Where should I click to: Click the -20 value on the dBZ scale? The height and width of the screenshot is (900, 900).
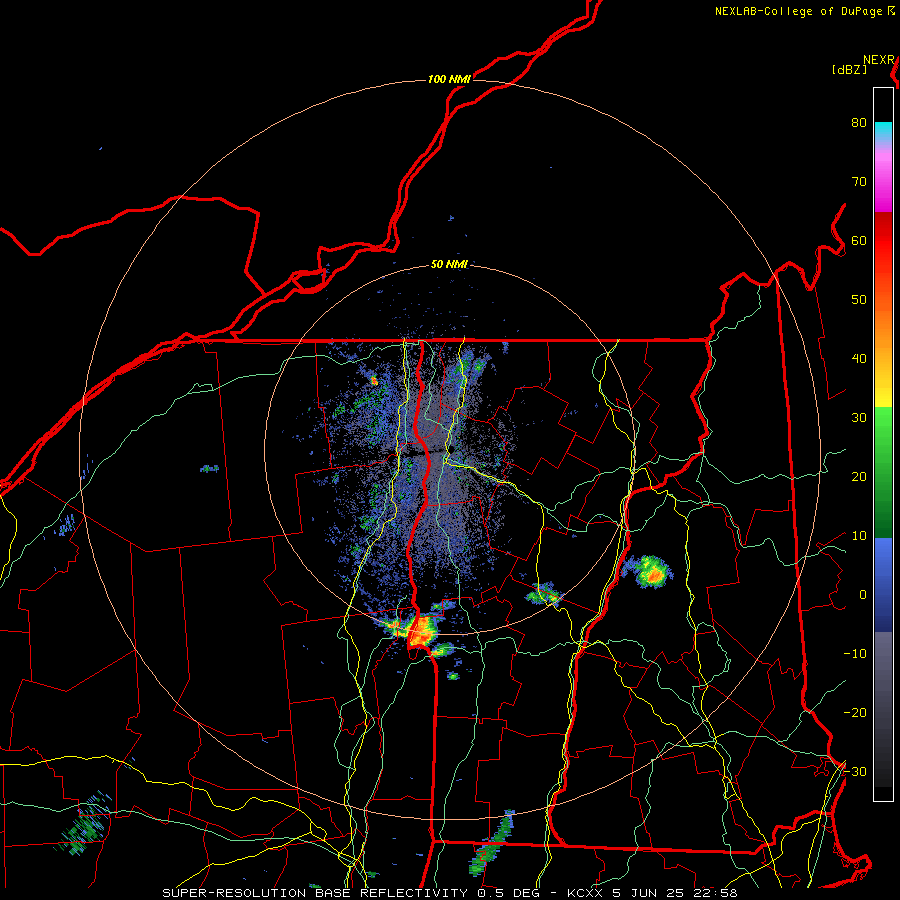click(x=855, y=713)
